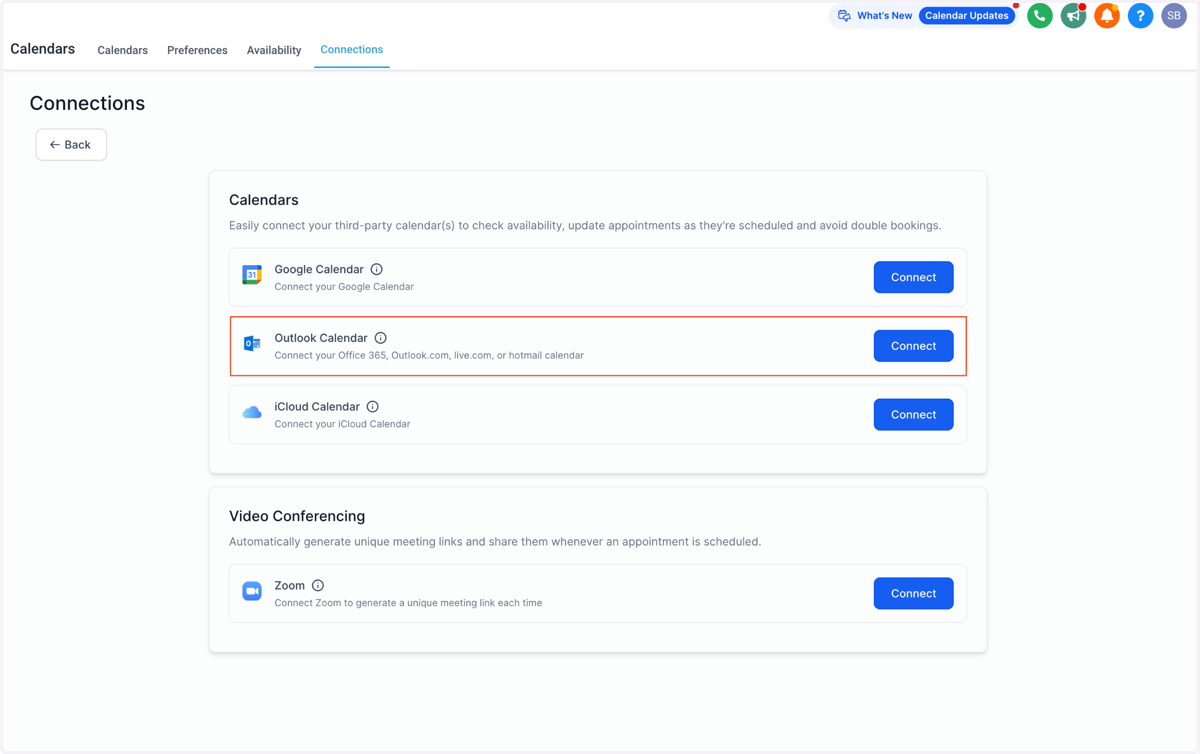1200x754 pixels.
Task: Click the info icon next to Outlook Calendar
Action: [381, 338]
